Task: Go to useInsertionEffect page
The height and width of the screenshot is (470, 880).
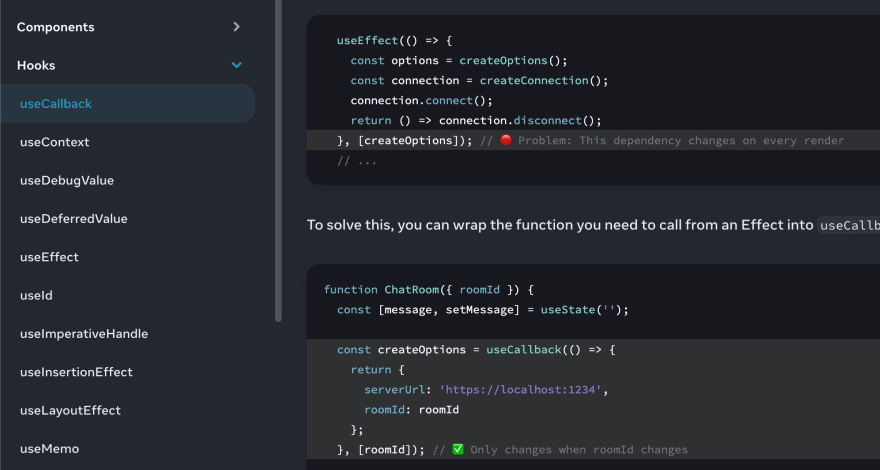Action: point(76,372)
